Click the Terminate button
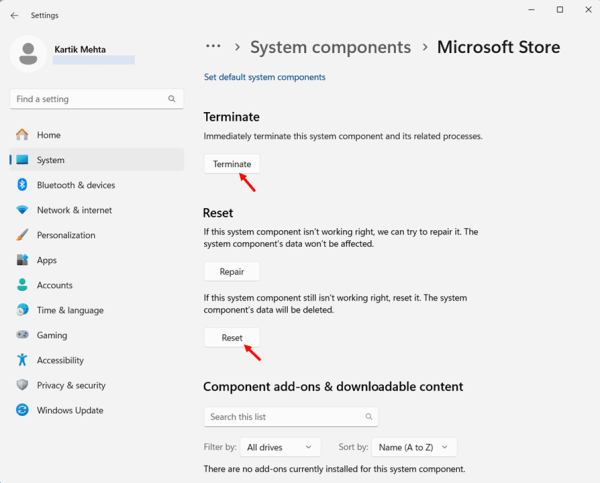Screen dimensions: 600x483 [x=232, y=164]
